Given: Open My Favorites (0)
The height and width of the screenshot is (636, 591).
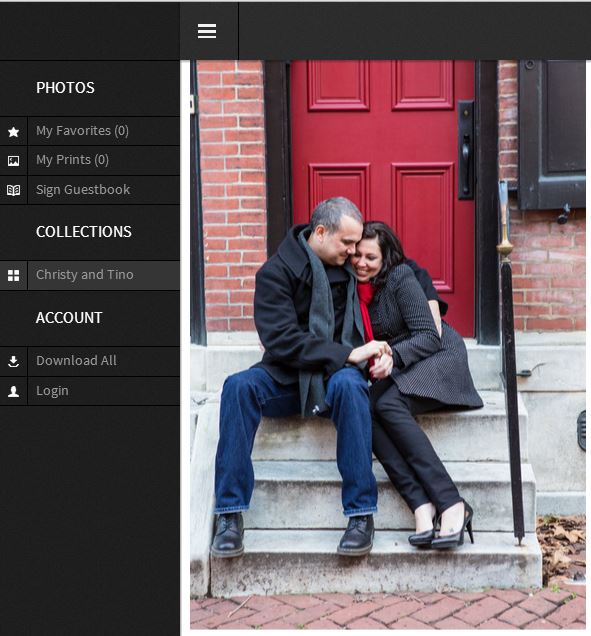Looking at the screenshot, I should click(x=82, y=131).
